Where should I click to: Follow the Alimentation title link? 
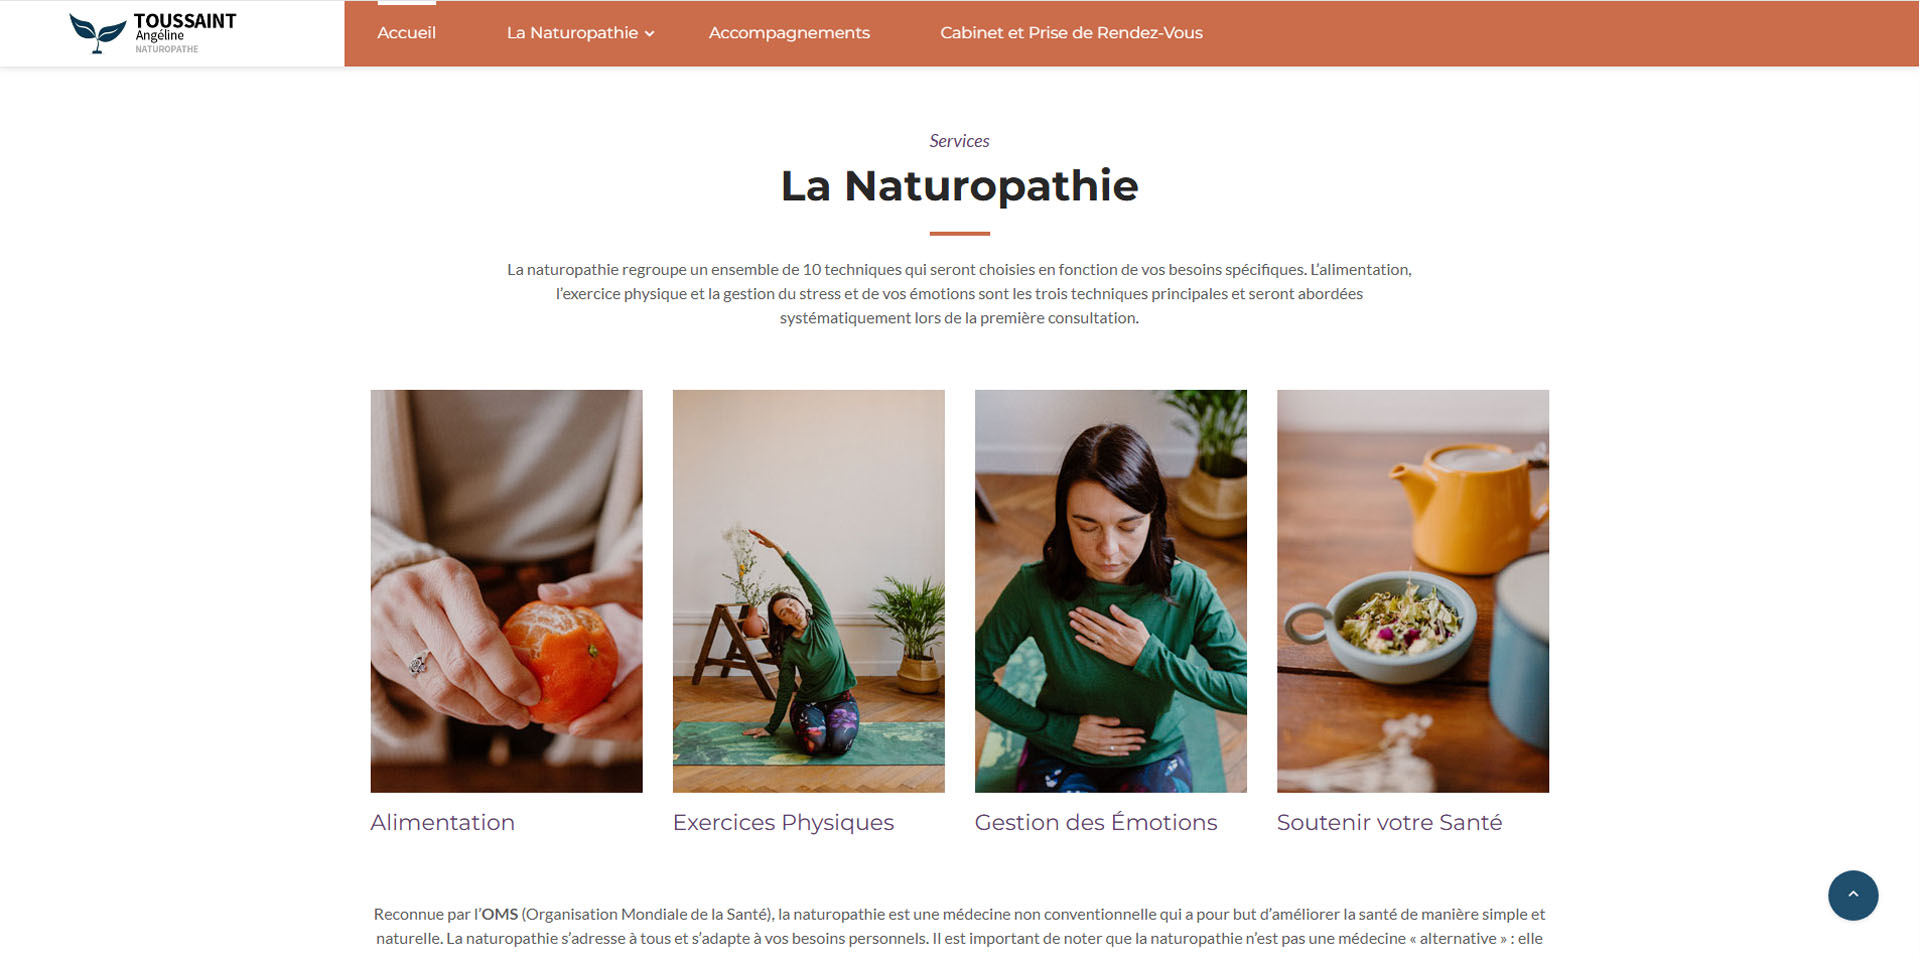pos(442,822)
